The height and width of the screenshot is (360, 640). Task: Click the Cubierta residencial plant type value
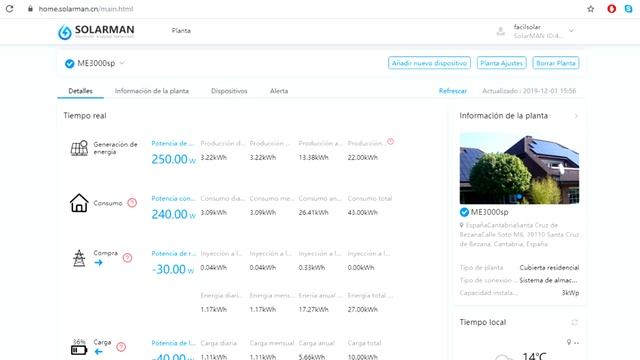coord(549,268)
